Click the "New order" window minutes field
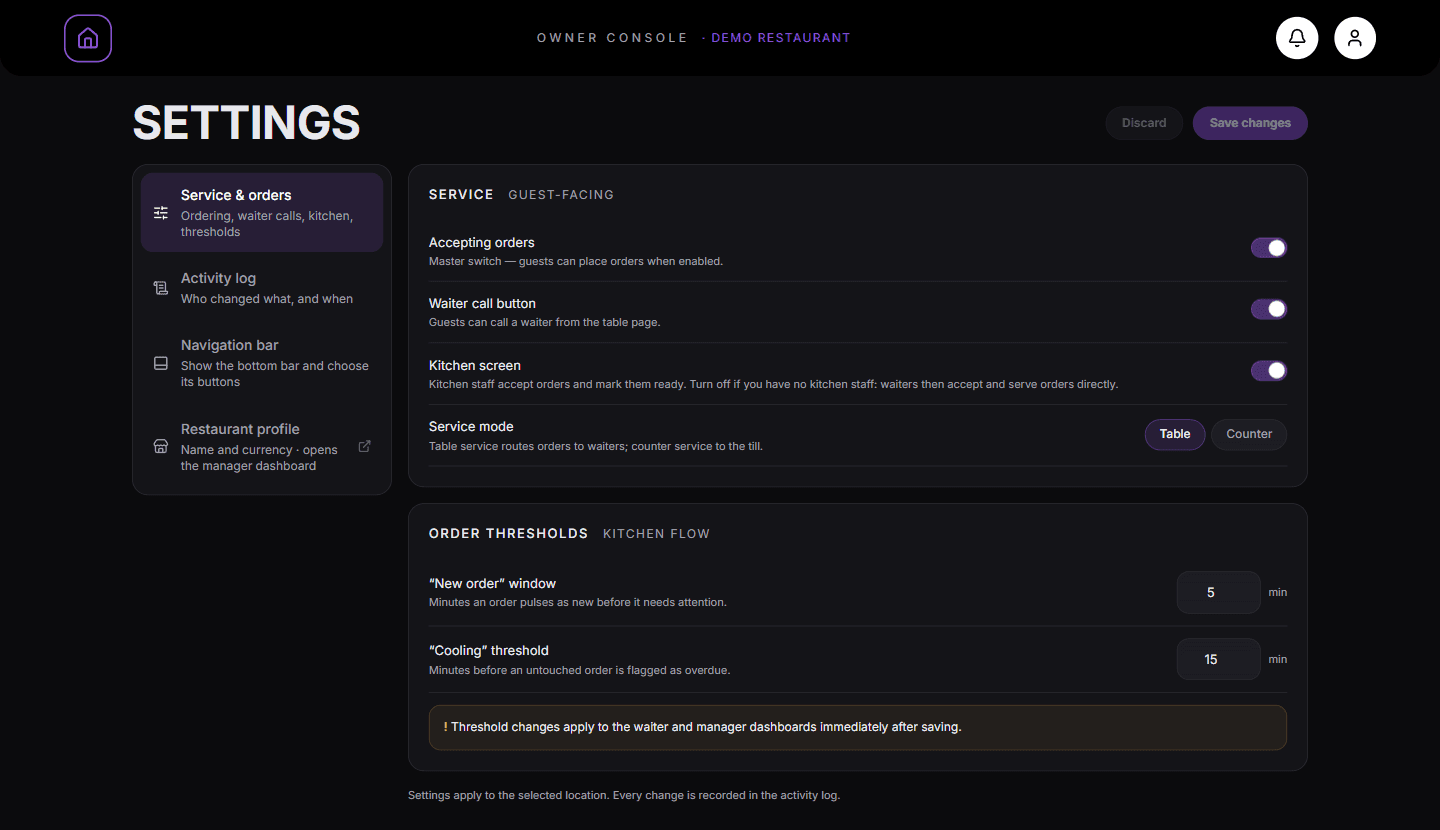The height and width of the screenshot is (830, 1440). (x=1218, y=592)
